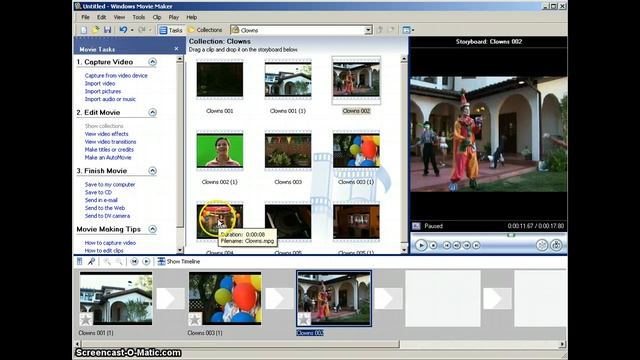Play the storyboard
The width and height of the screenshot is (640, 360).
(x=146, y=261)
